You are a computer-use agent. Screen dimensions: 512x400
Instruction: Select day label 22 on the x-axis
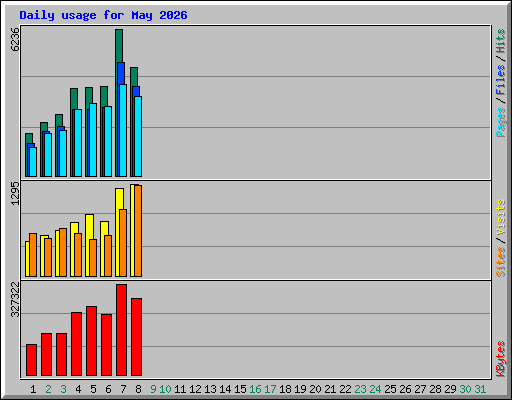(345, 389)
